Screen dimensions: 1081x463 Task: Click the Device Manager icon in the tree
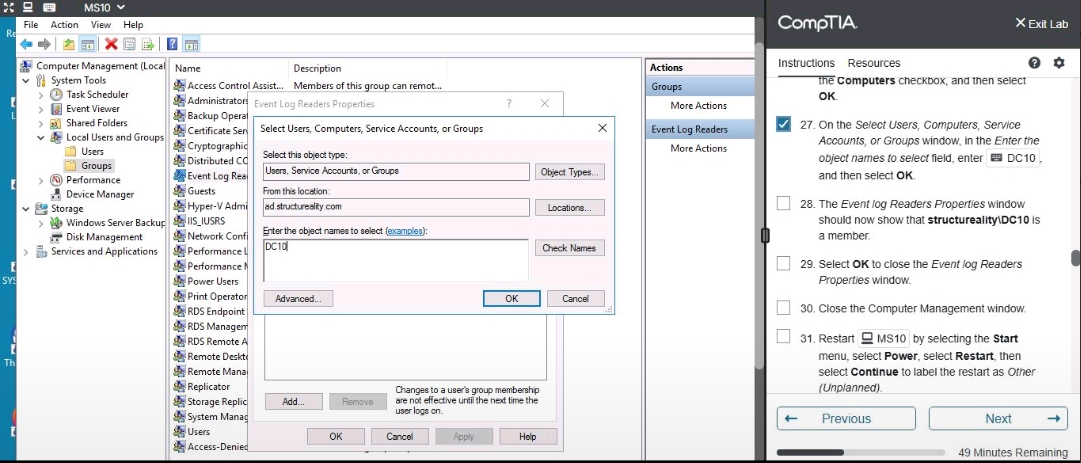pos(57,194)
